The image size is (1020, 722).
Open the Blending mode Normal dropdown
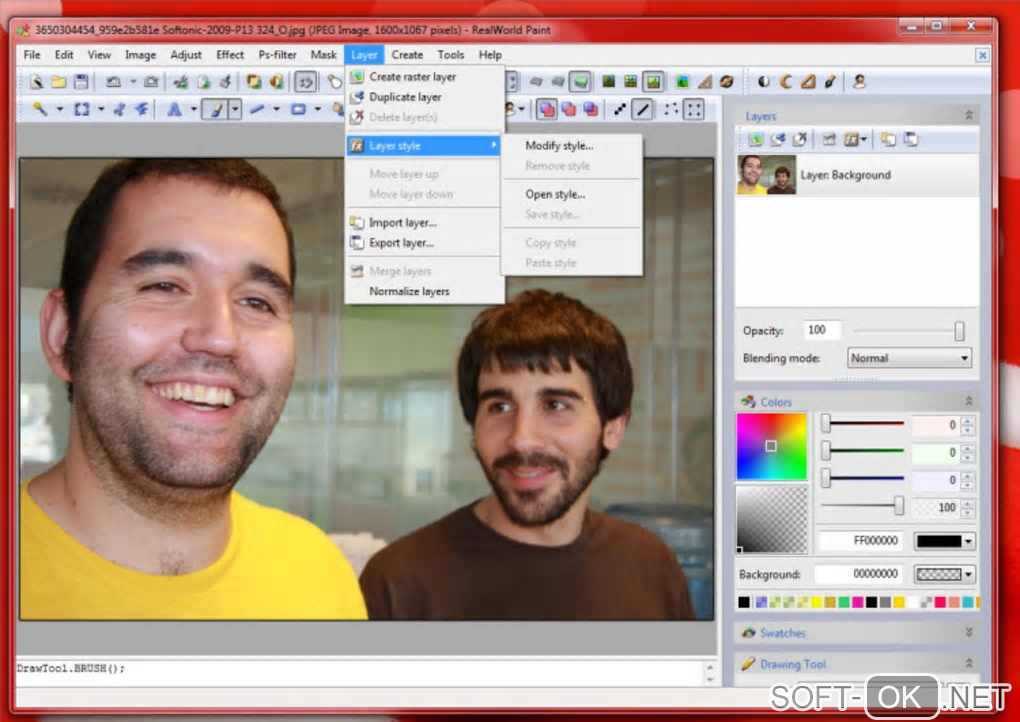[909, 358]
